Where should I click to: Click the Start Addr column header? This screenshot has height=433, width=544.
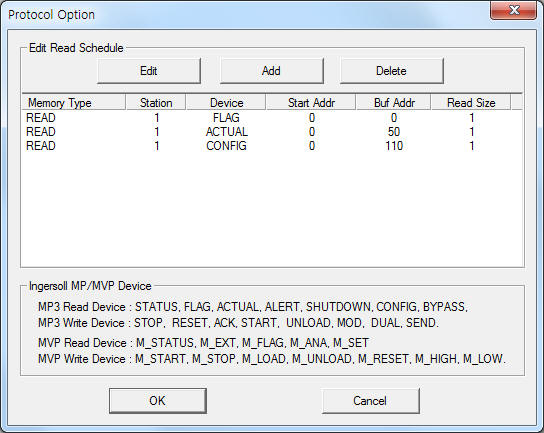click(311, 103)
